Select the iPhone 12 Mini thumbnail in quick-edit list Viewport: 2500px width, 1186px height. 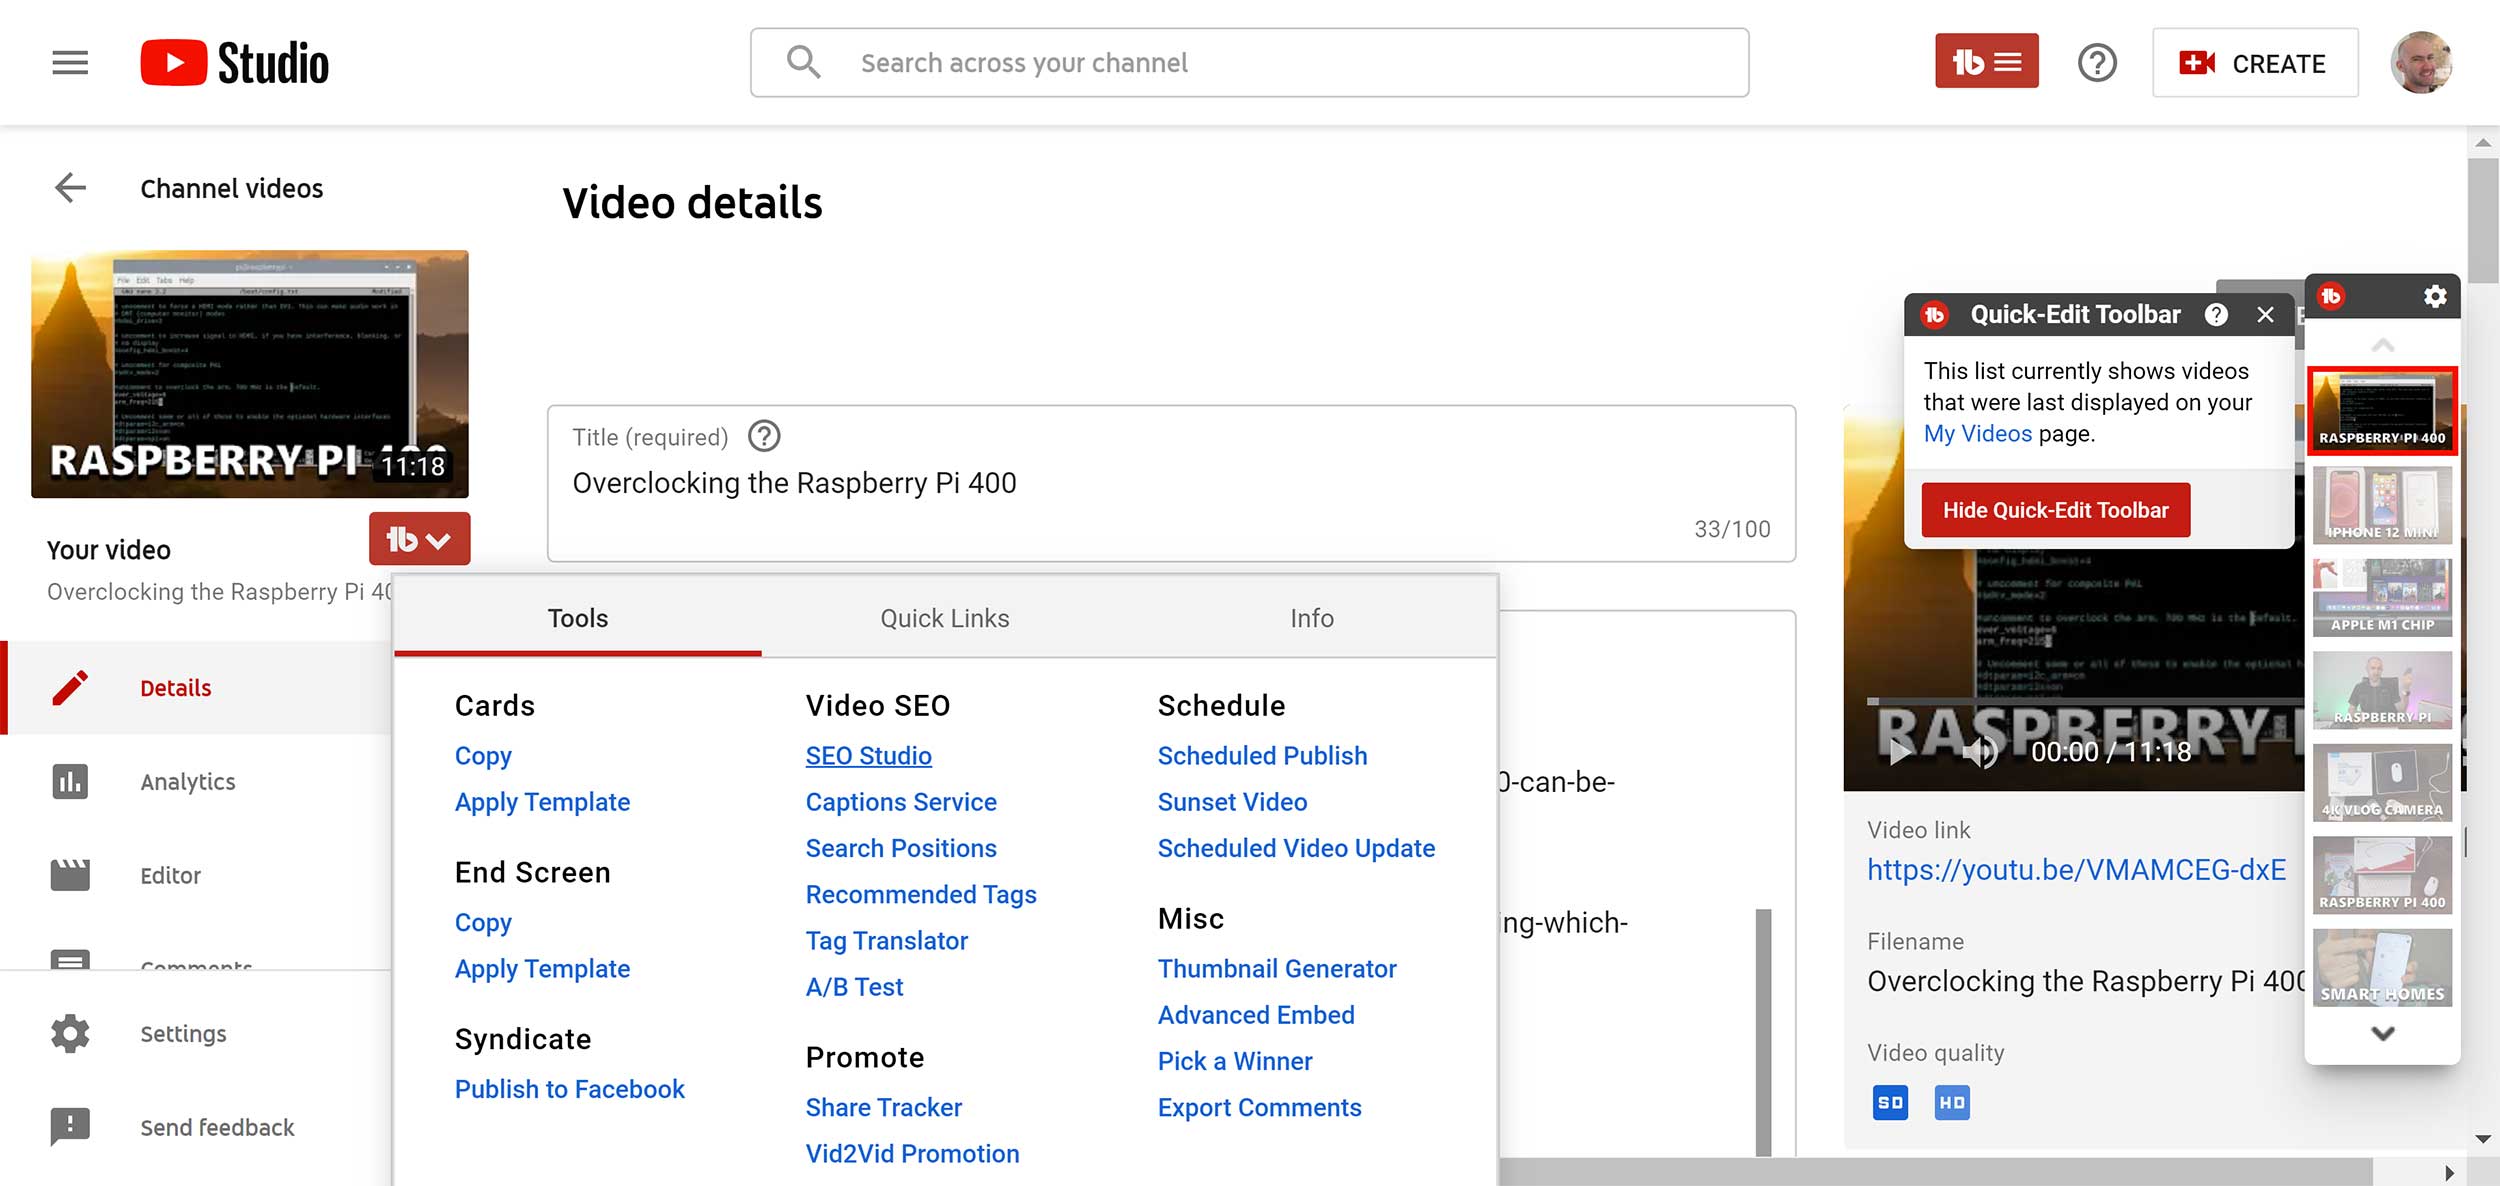coord(2382,504)
